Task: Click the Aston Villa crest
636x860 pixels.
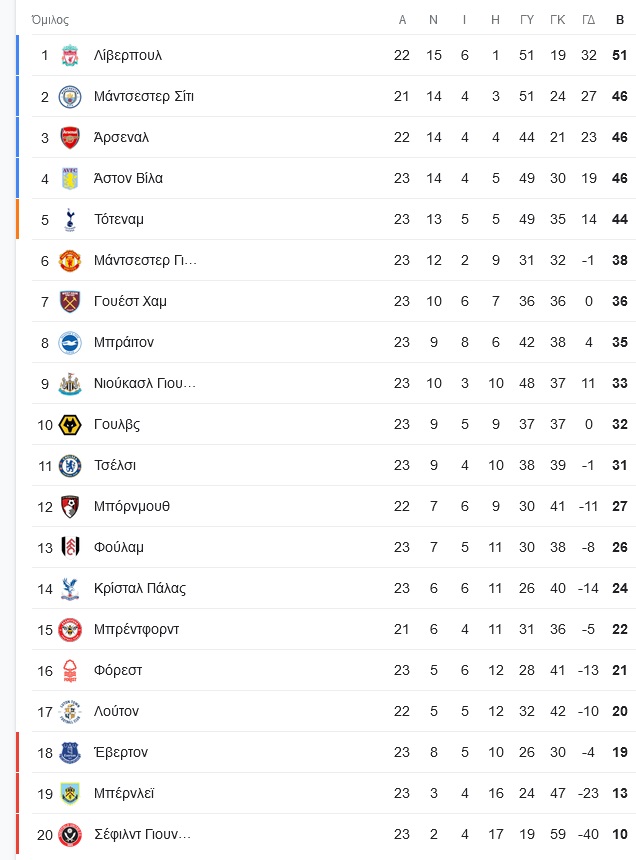Action: (x=70, y=178)
